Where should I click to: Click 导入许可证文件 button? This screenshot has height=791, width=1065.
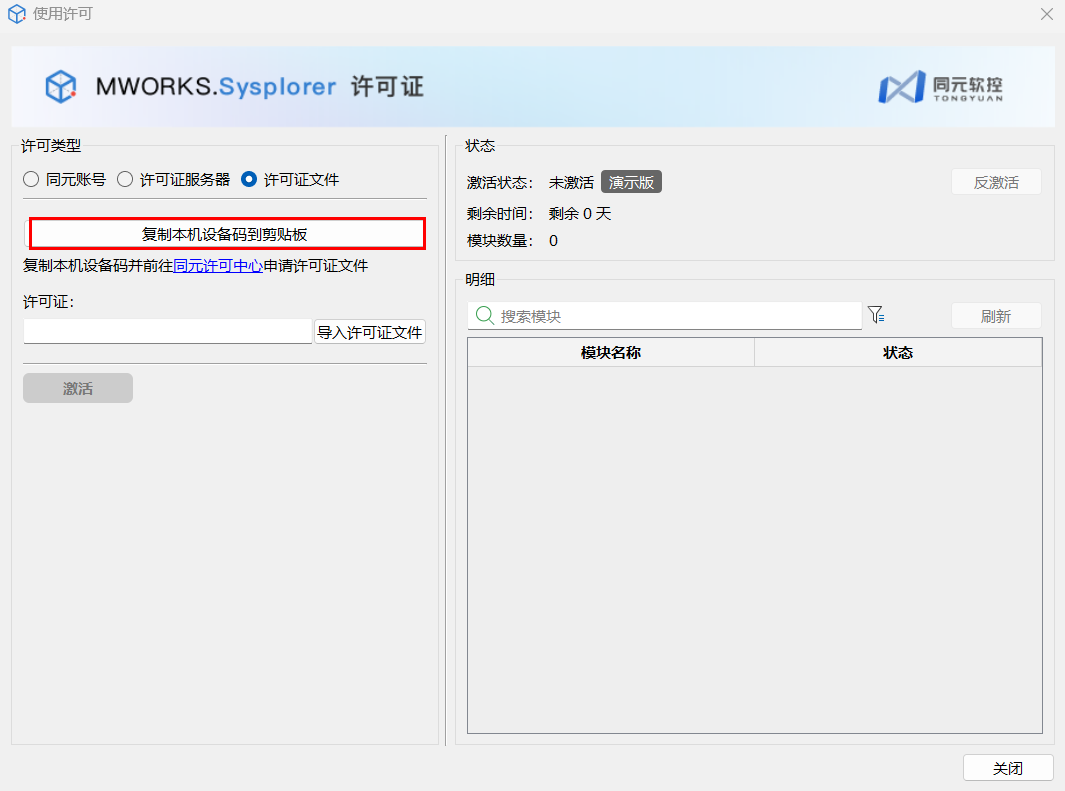click(x=370, y=332)
